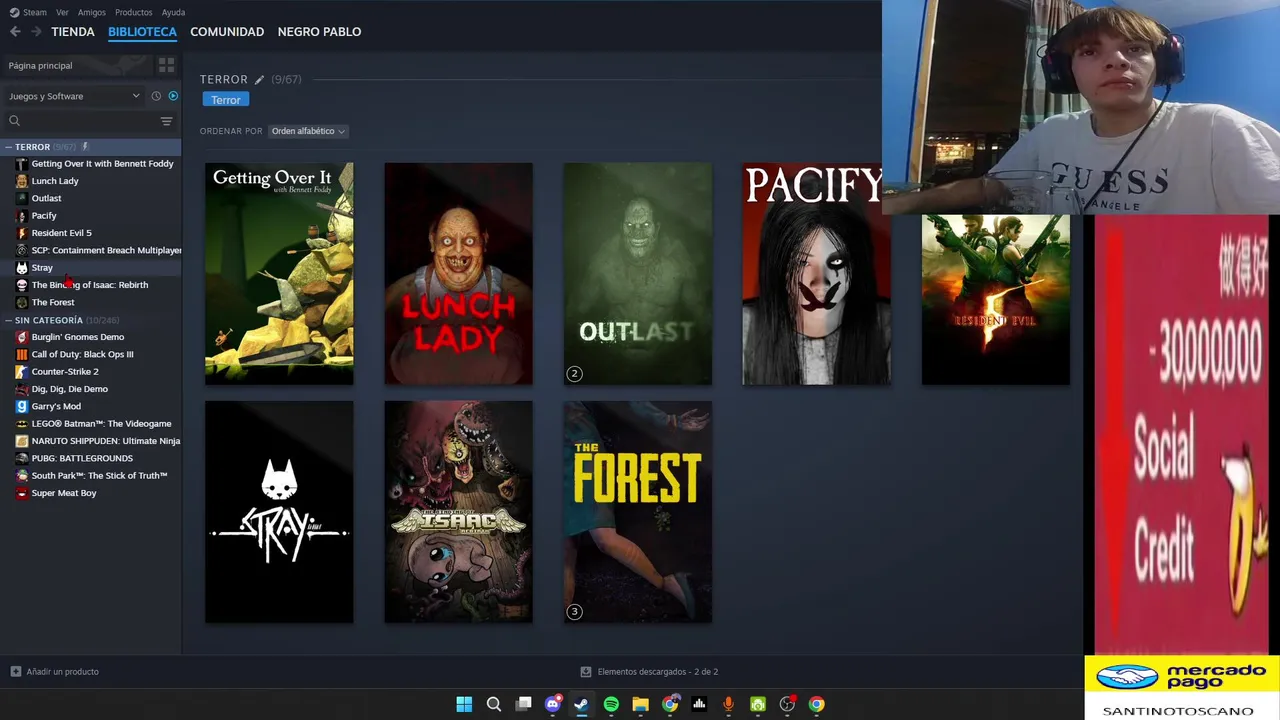Viewport: 1280px width, 720px height.
Task: Open The Forest cover art
Action: [x=637, y=512]
